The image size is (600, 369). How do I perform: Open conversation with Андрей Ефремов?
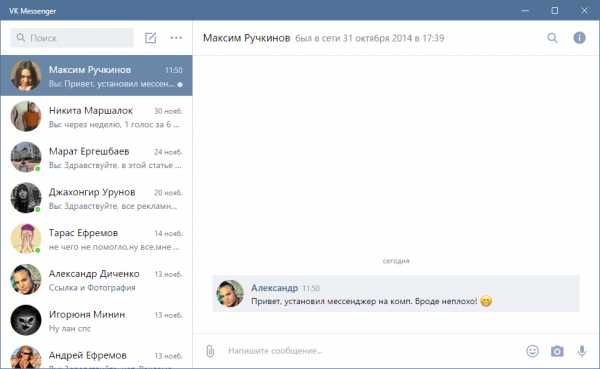click(x=96, y=355)
